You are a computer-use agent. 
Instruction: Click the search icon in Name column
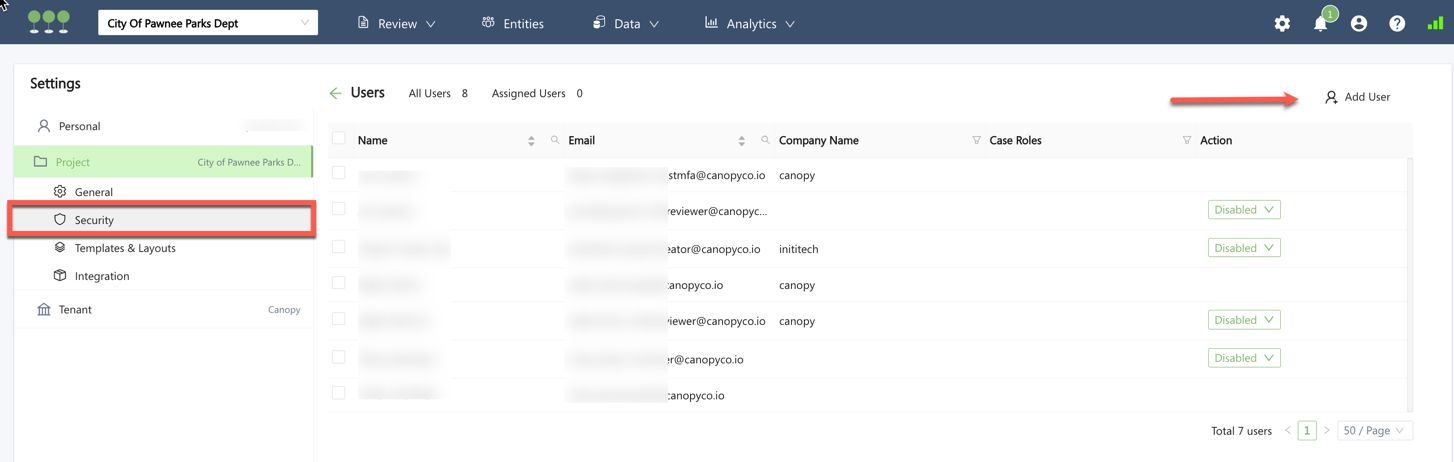[x=555, y=141]
